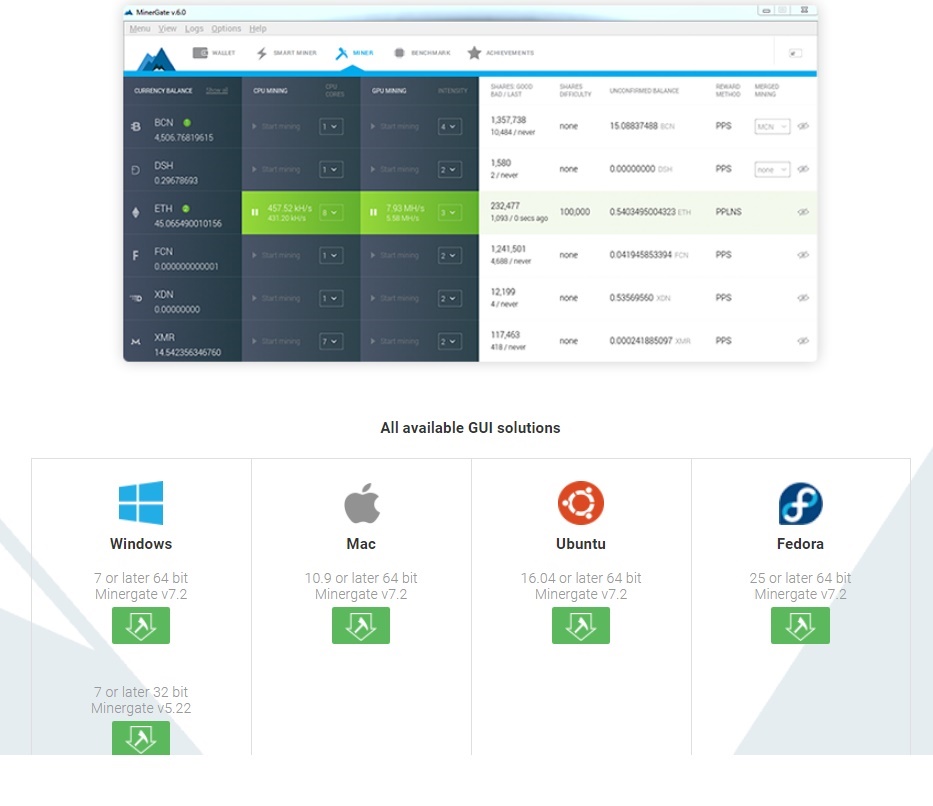Viewport: 933px width, 806px height.
Task: Start GPU mining for XMR
Action: coord(395,341)
